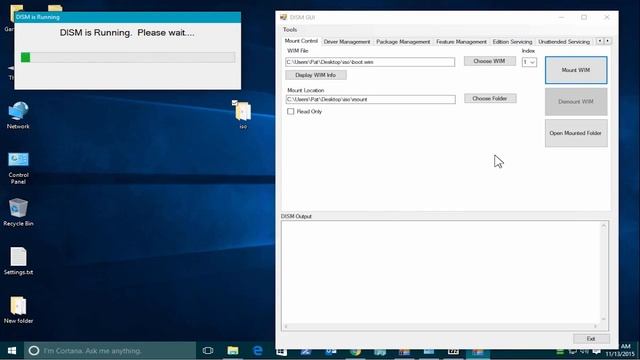Click the taskbar date 11/13/2015
Image resolution: width=640 pixels, height=360 pixels.
click(620, 354)
